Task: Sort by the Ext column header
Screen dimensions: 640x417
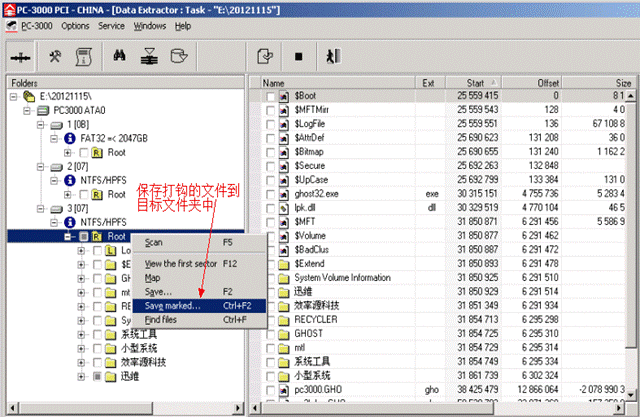Action: tap(430, 83)
